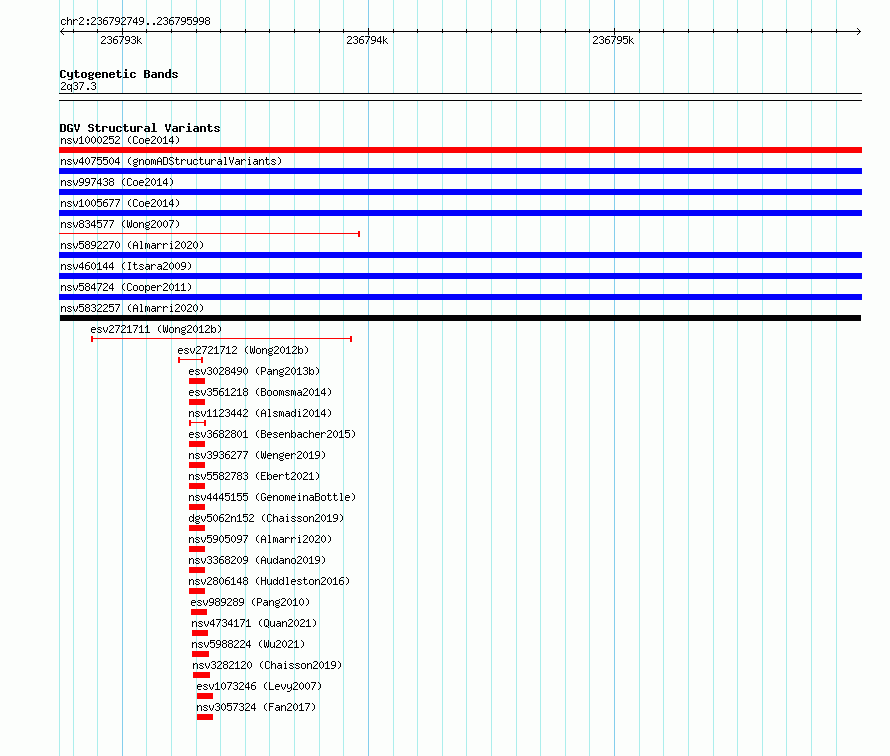Image resolution: width=890 pixels, height=756 pixels.
Task: Open nsv3282120 (Chaisson2019) variant
Action: click(267, 665)
